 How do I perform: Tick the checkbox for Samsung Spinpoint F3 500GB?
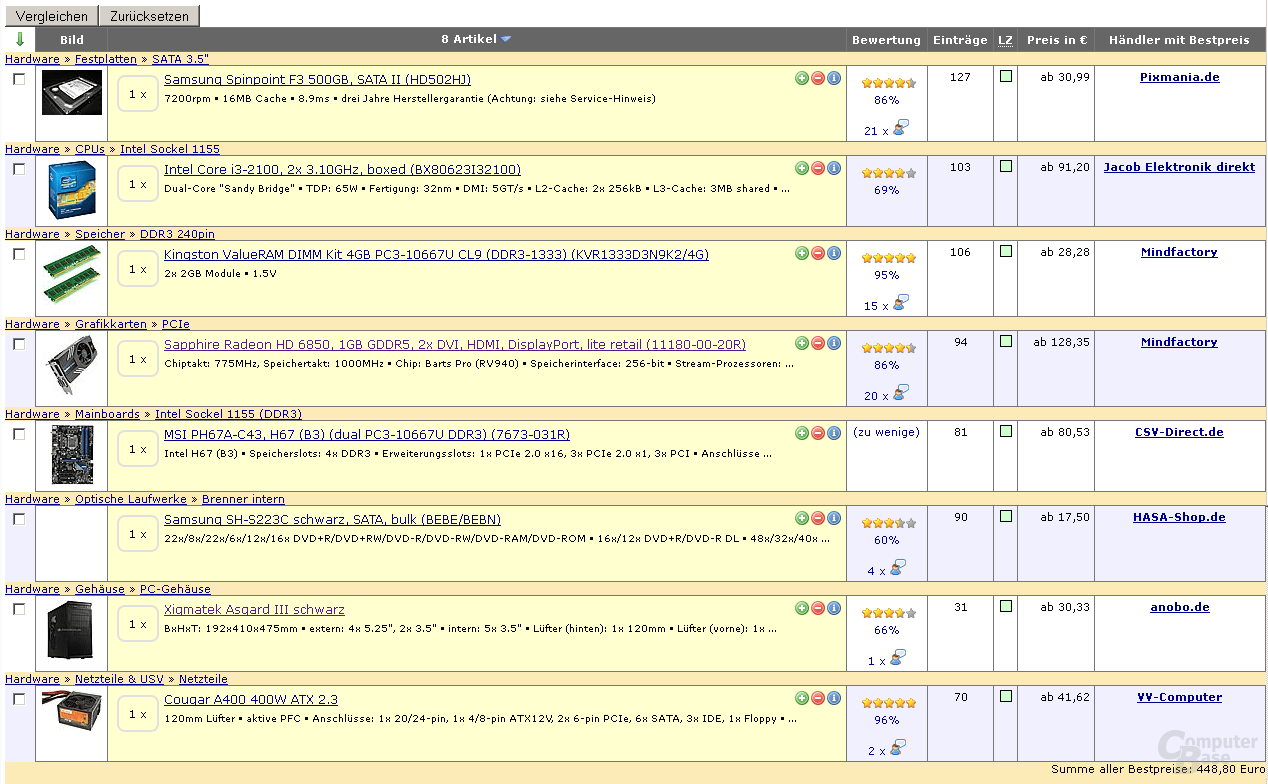pyautogui.click(x=19, y=79)
